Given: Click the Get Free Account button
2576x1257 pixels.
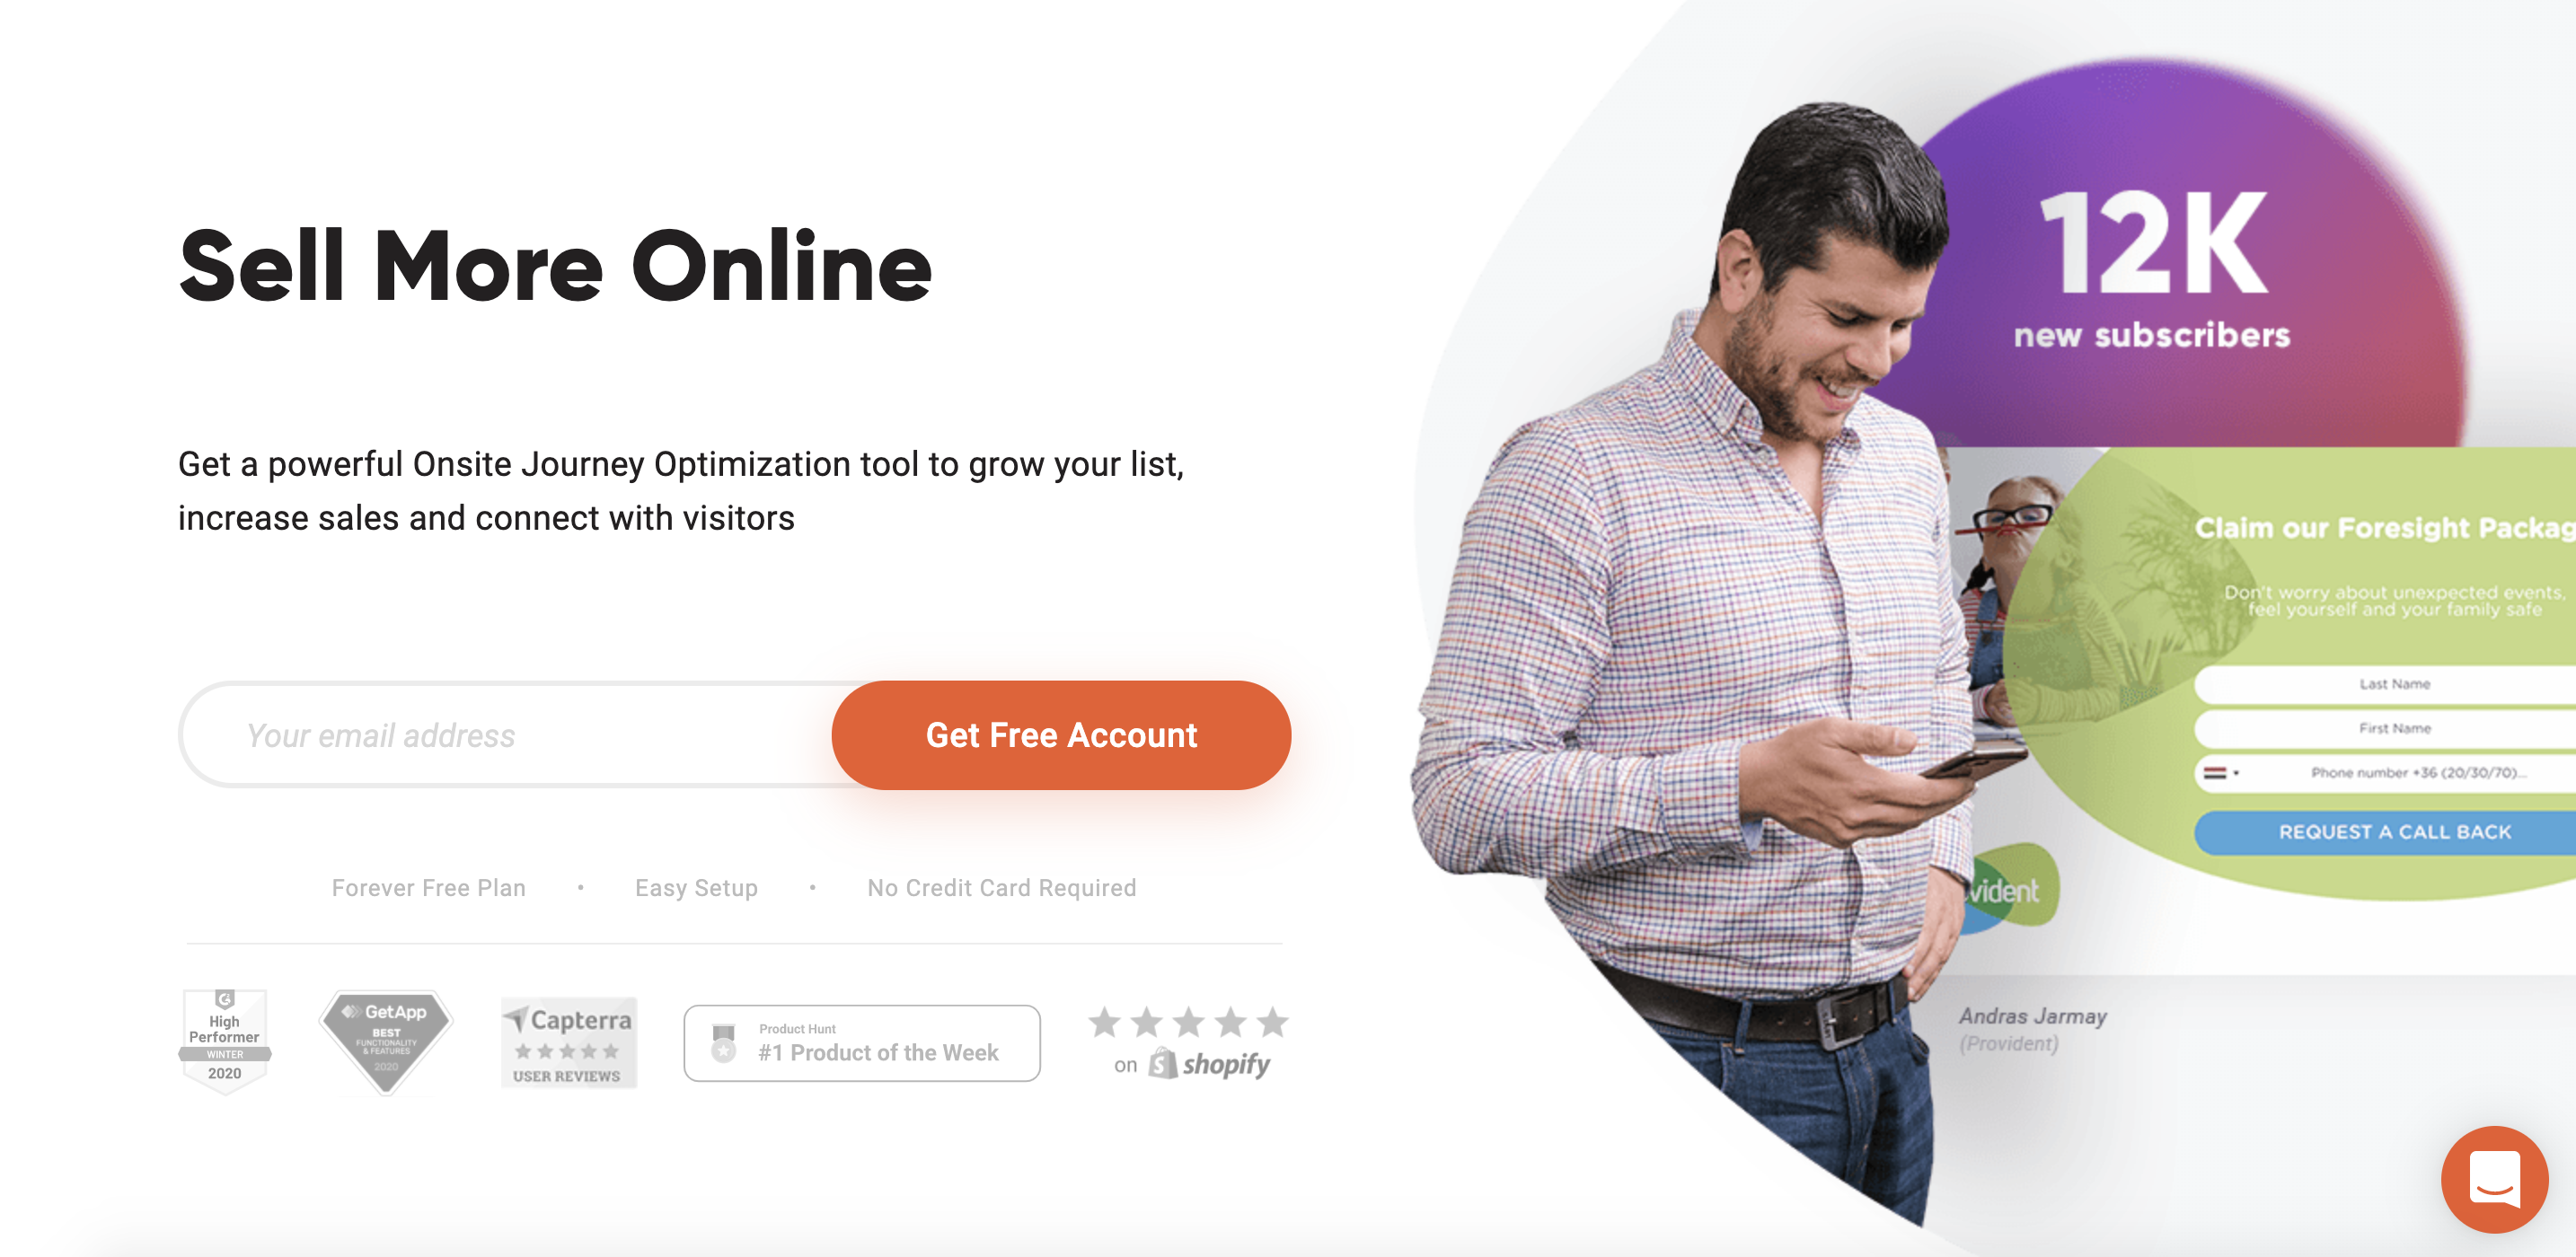Looking at the screenshot, I should click(1060, 734).
